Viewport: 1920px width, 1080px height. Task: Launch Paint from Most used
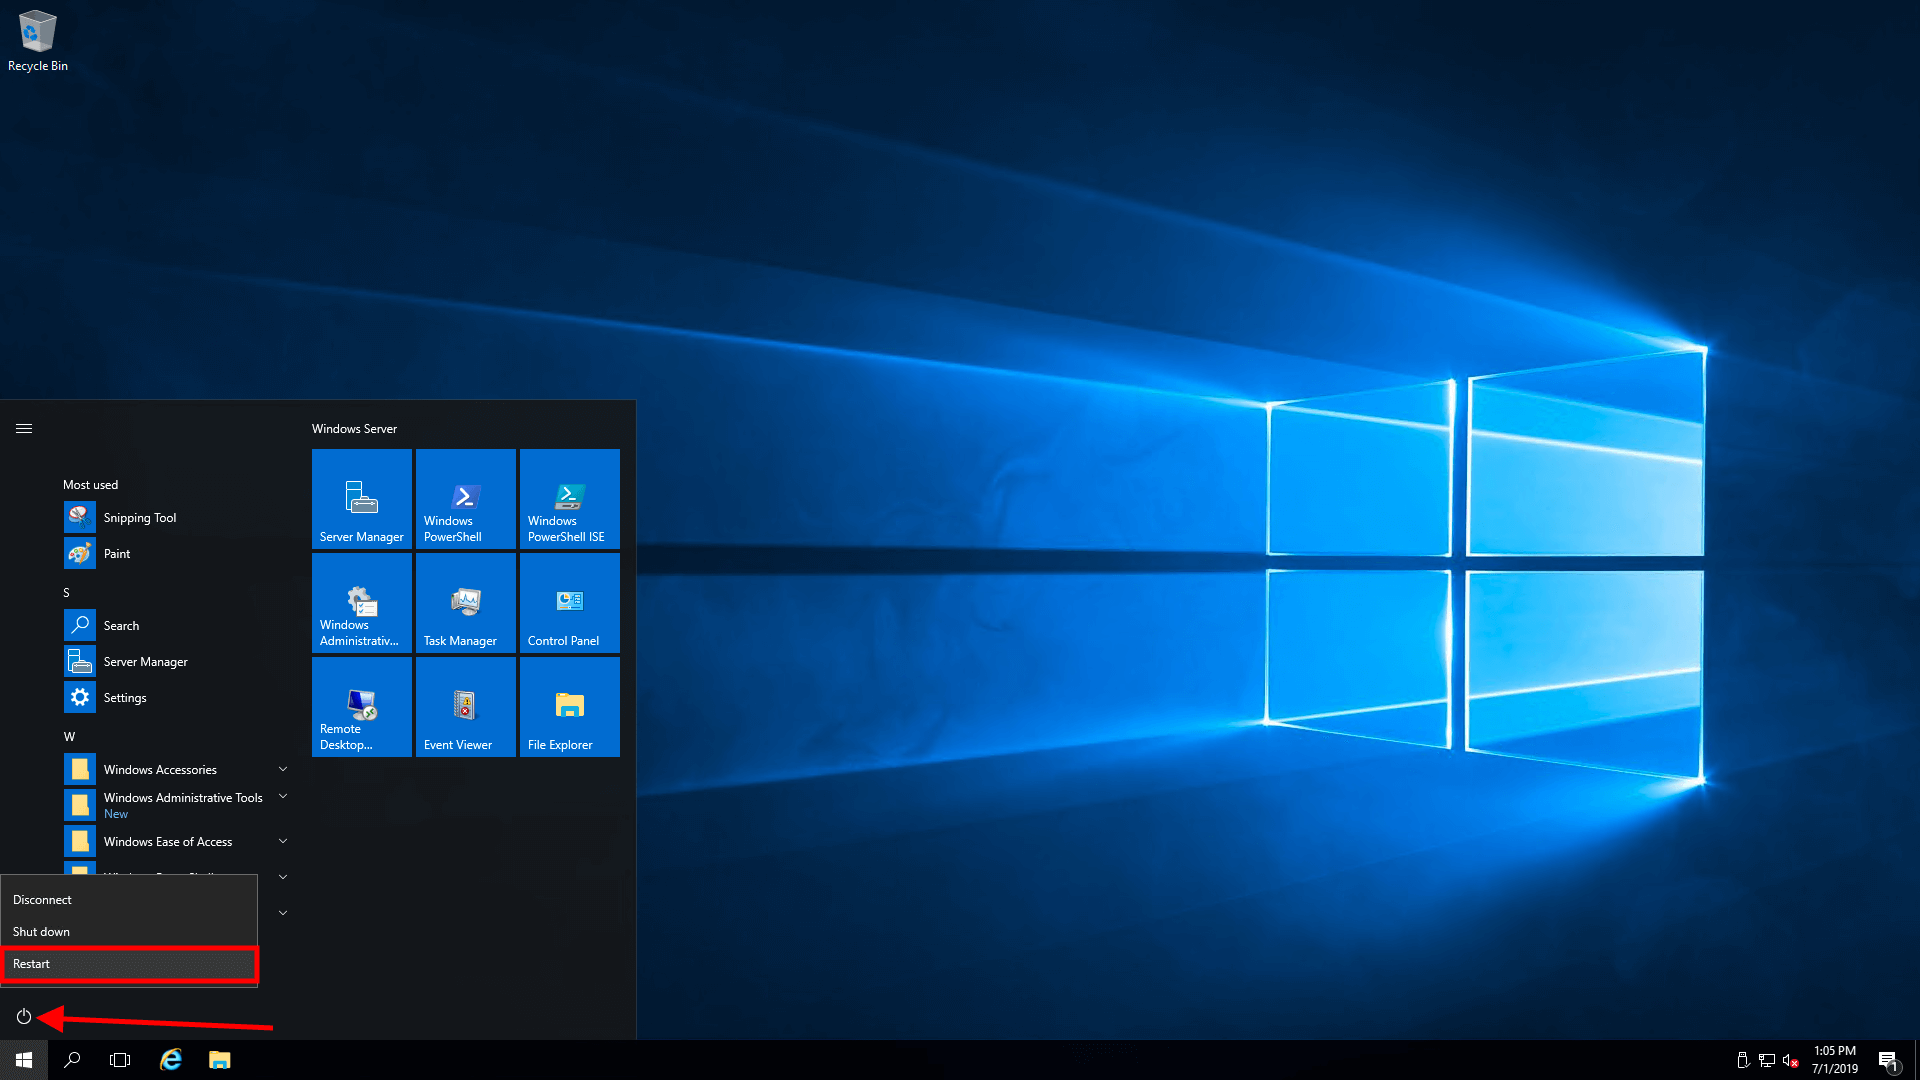[176, 554]
